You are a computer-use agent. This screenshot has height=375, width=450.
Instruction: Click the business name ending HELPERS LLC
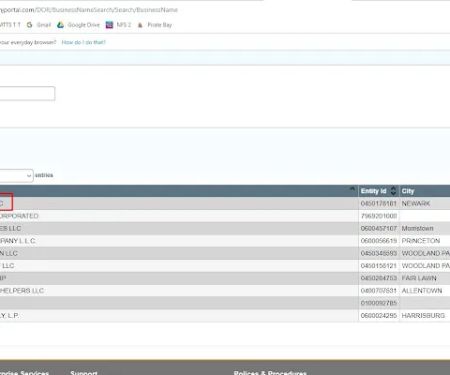click(x=22, y=291)
